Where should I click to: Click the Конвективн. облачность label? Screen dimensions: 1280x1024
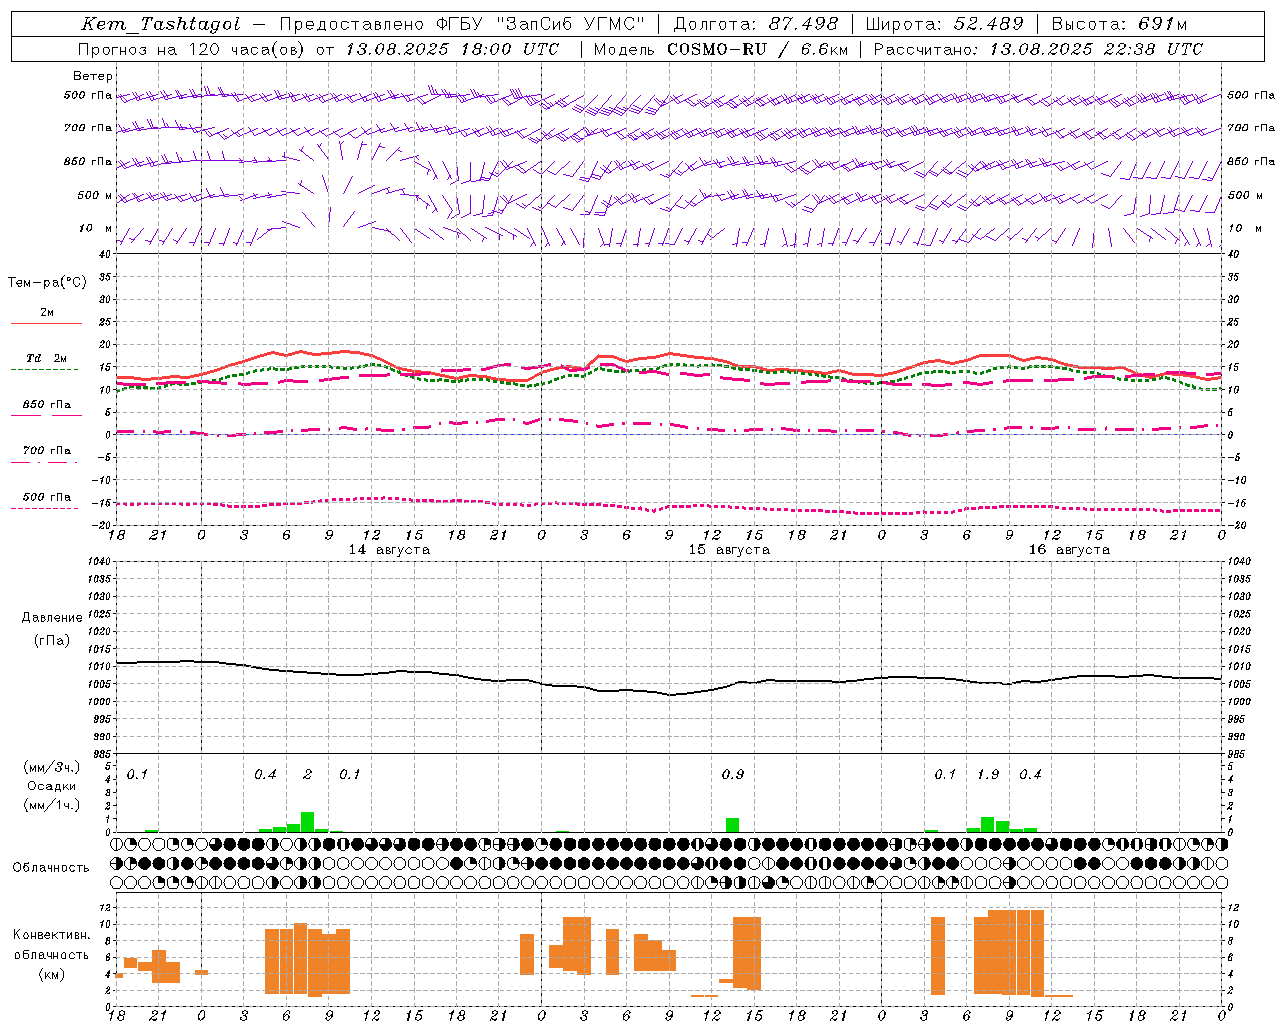coord(51,945)
